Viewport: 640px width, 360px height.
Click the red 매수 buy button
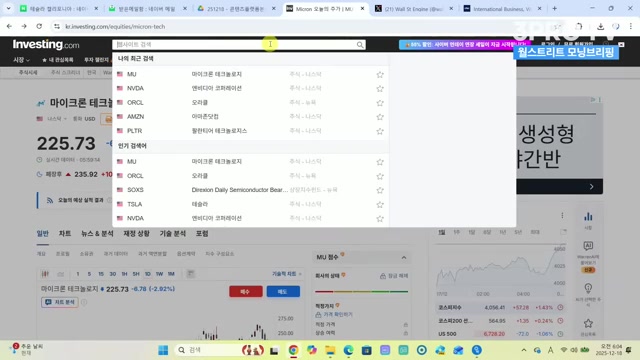246,291
